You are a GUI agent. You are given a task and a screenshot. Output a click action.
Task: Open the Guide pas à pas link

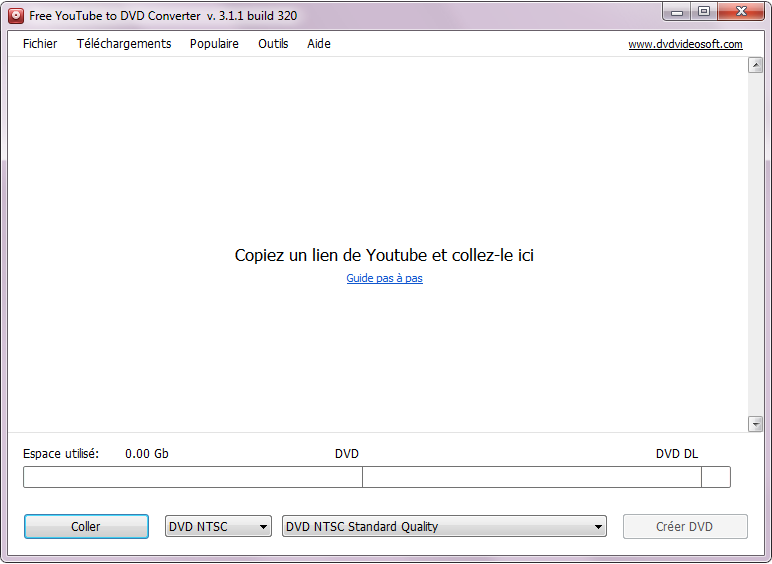(385, 278)
